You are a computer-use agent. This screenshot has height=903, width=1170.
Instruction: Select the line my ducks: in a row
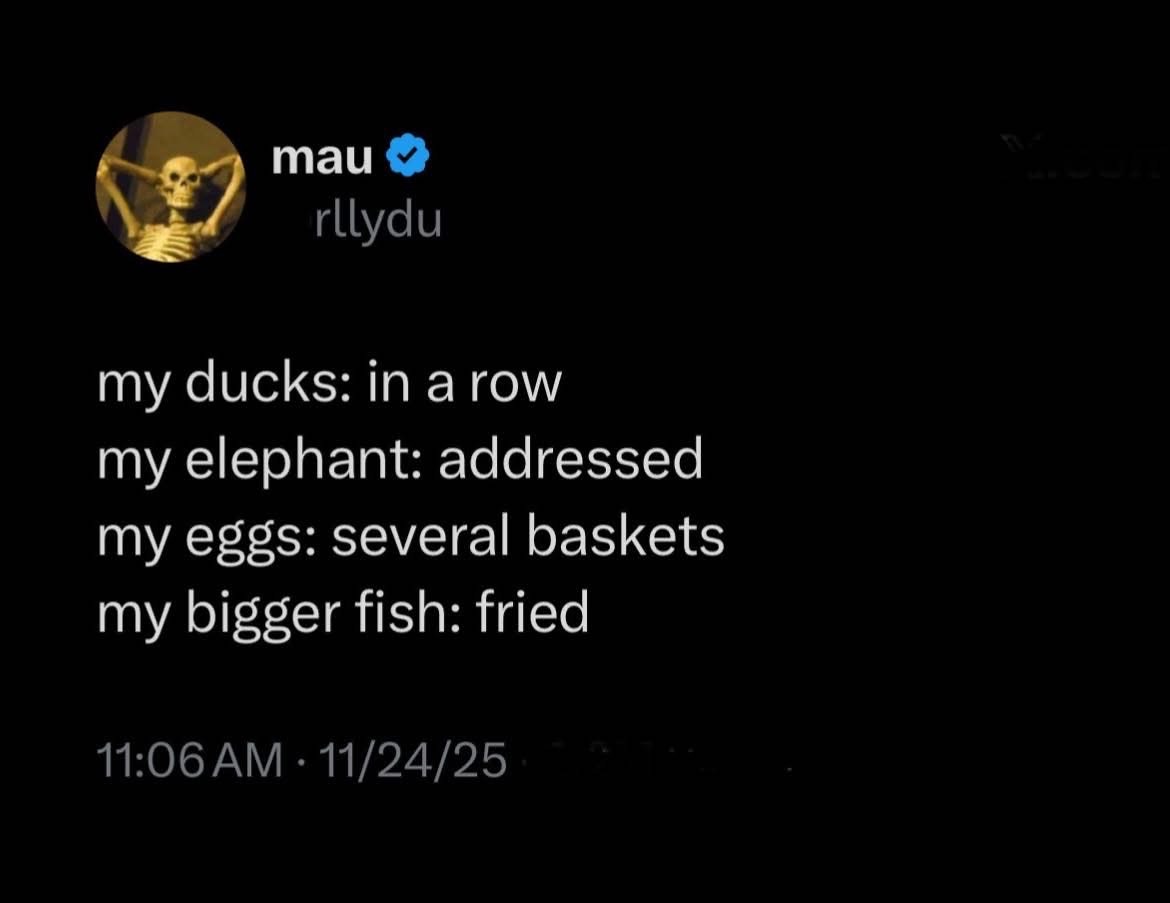point(329,383)
